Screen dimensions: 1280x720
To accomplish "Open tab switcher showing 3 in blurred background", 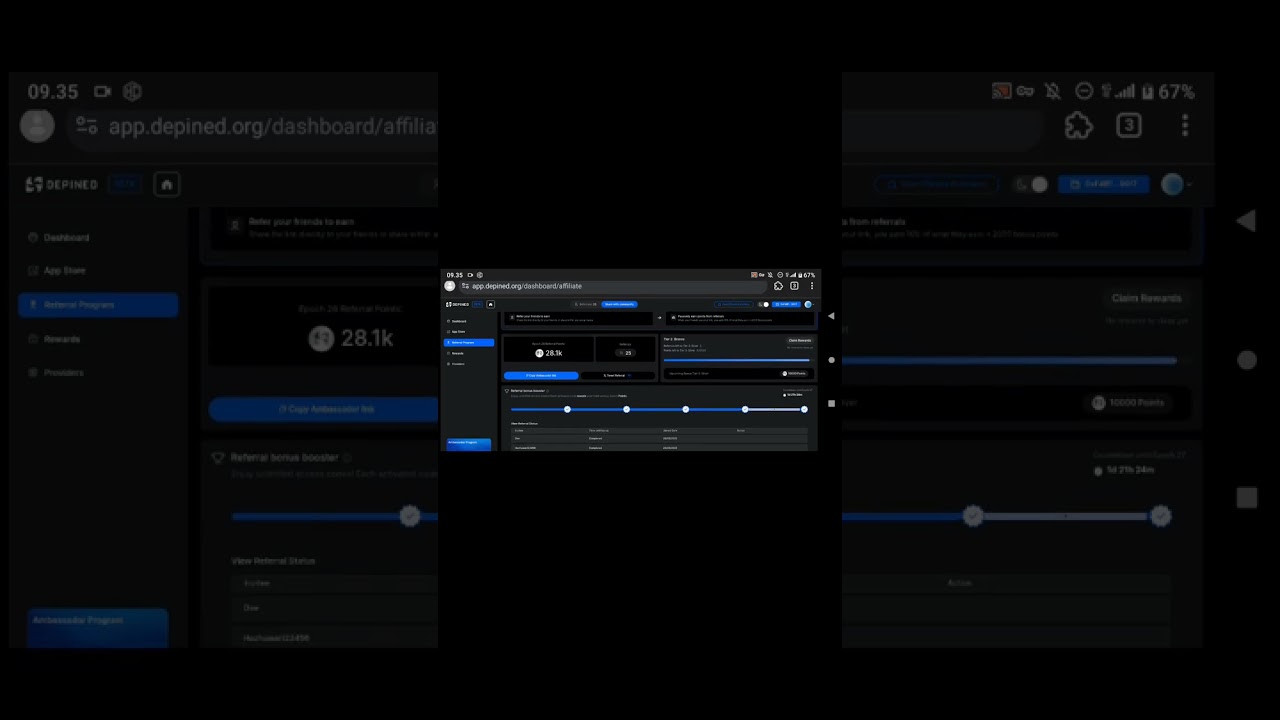I will pos(1129,125).
